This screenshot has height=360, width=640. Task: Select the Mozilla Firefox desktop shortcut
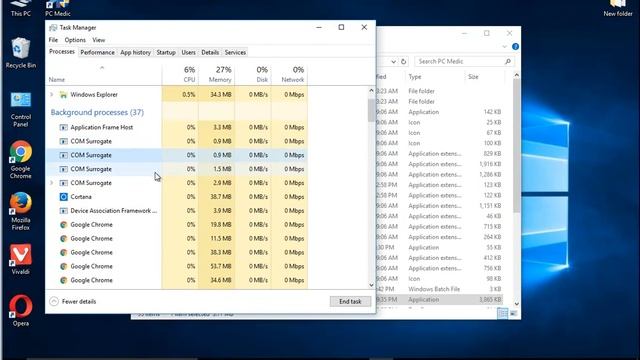(21, 211)
